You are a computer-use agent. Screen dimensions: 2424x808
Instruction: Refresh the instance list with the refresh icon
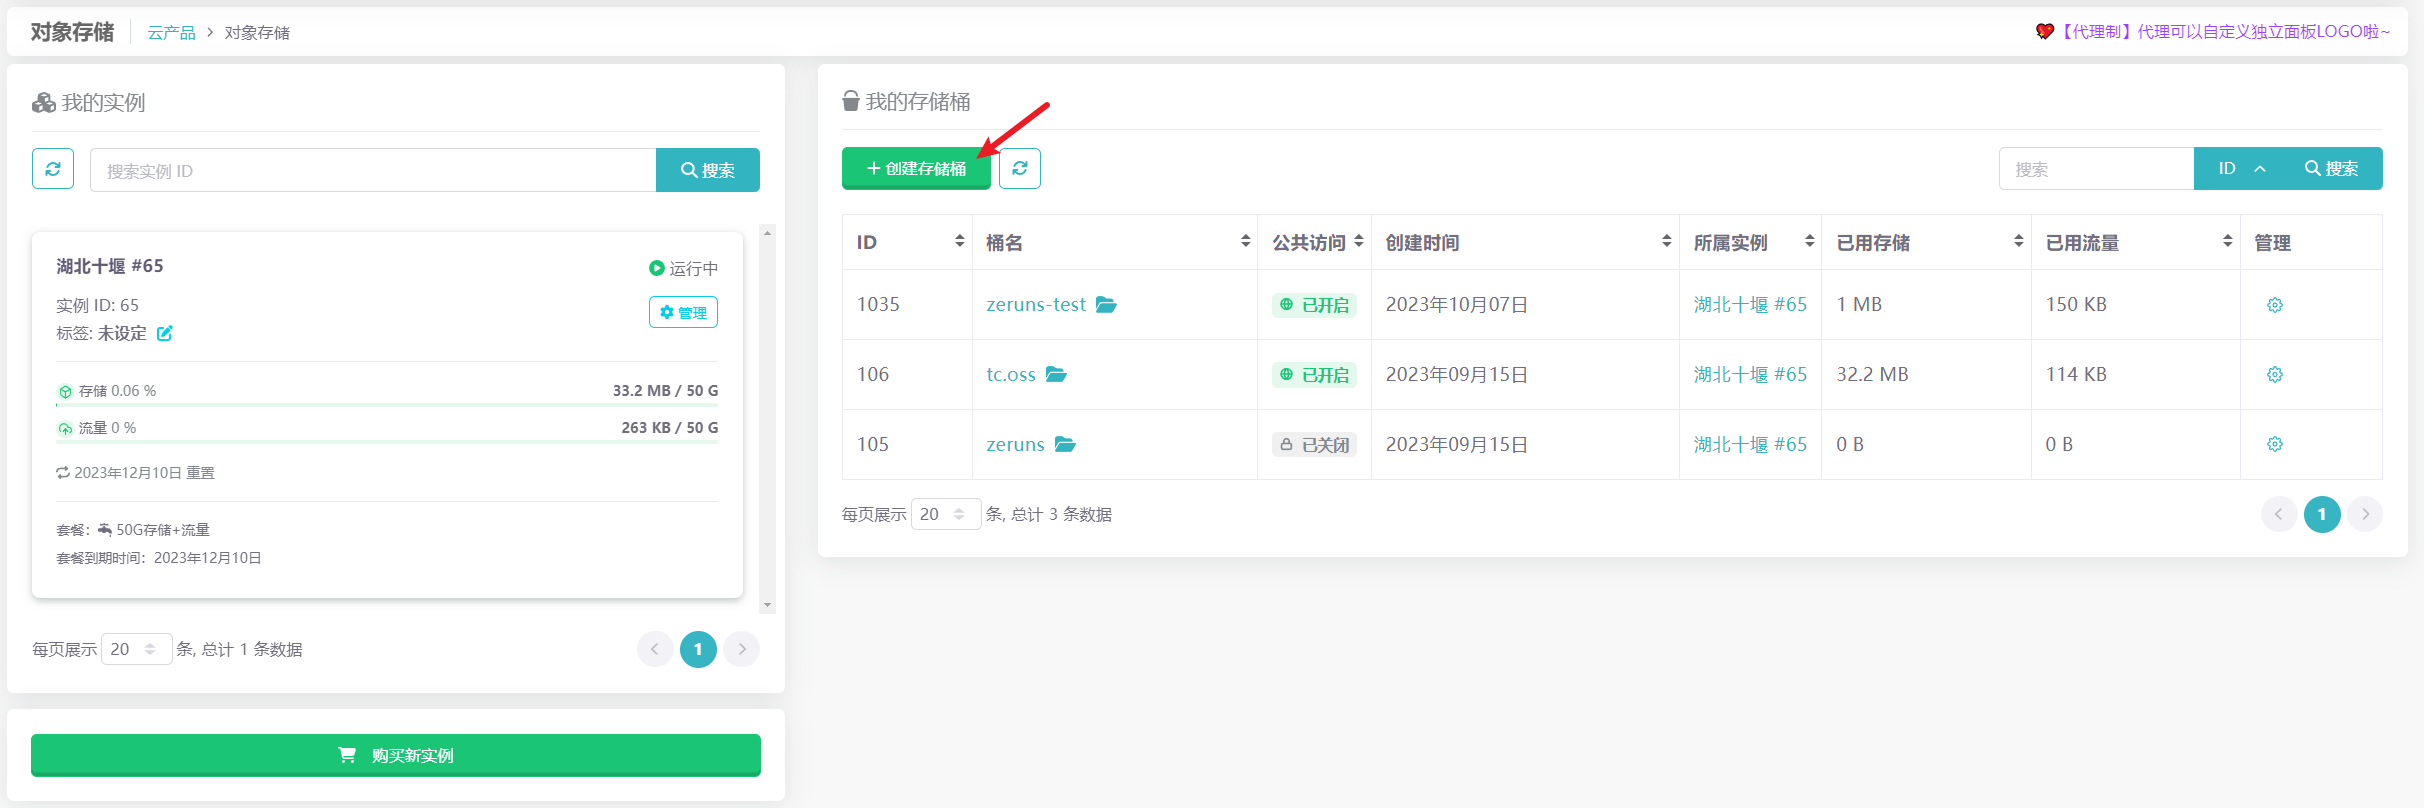click(x=53, y=169)
